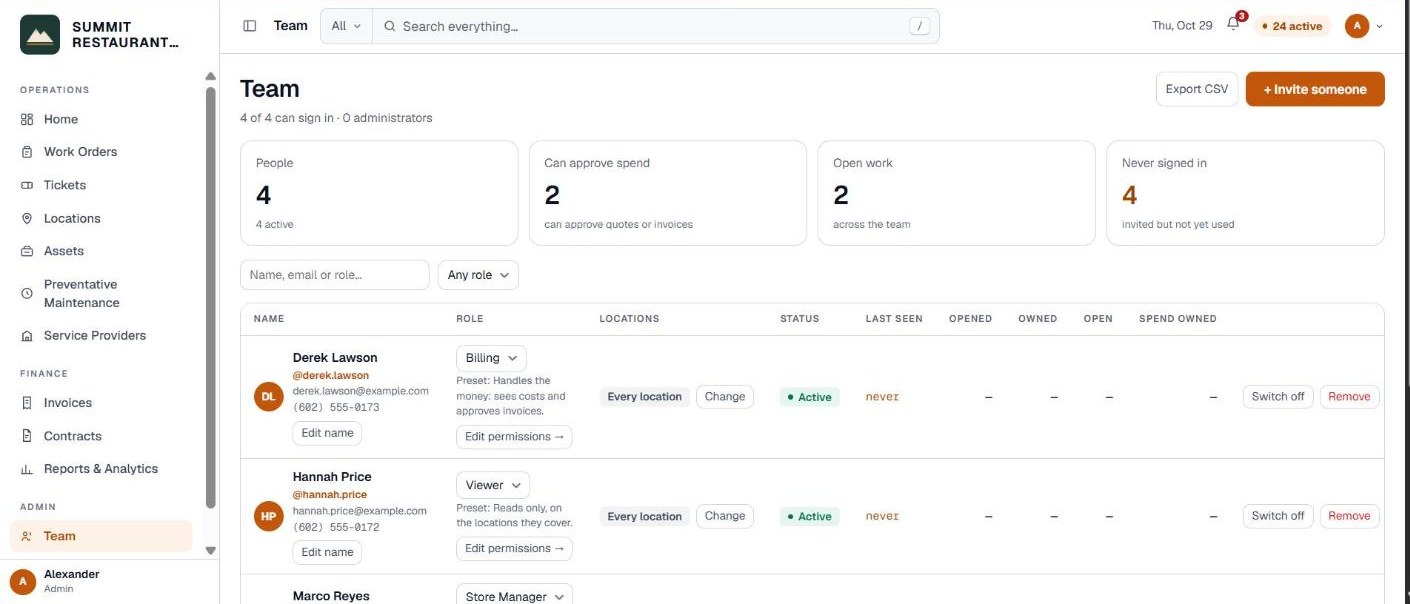The width and height of the screenshot is (1410, 604).
Task: Click the Export CSV button
Action: [x=1197, y=89]
